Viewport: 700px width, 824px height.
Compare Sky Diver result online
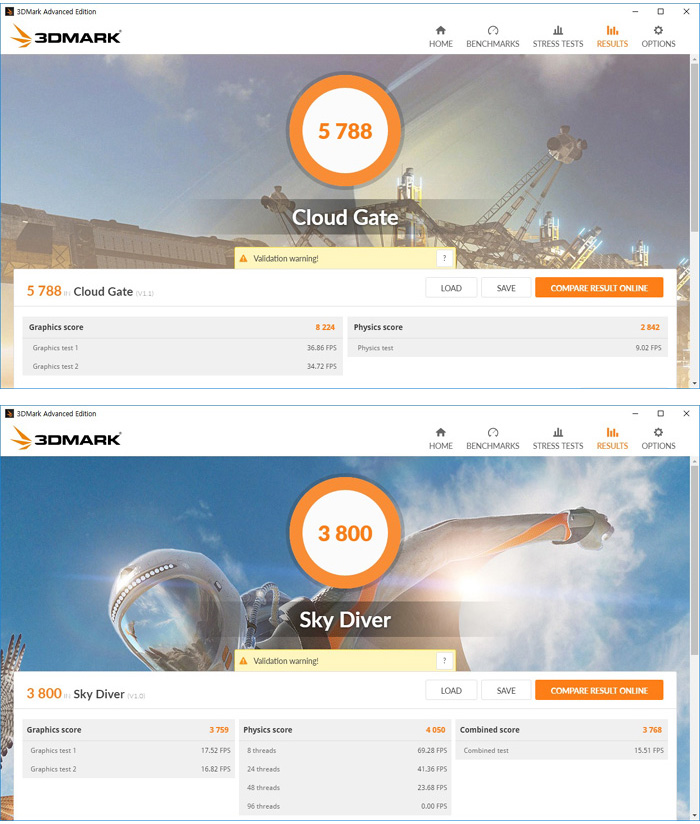(x=599, y=691)
